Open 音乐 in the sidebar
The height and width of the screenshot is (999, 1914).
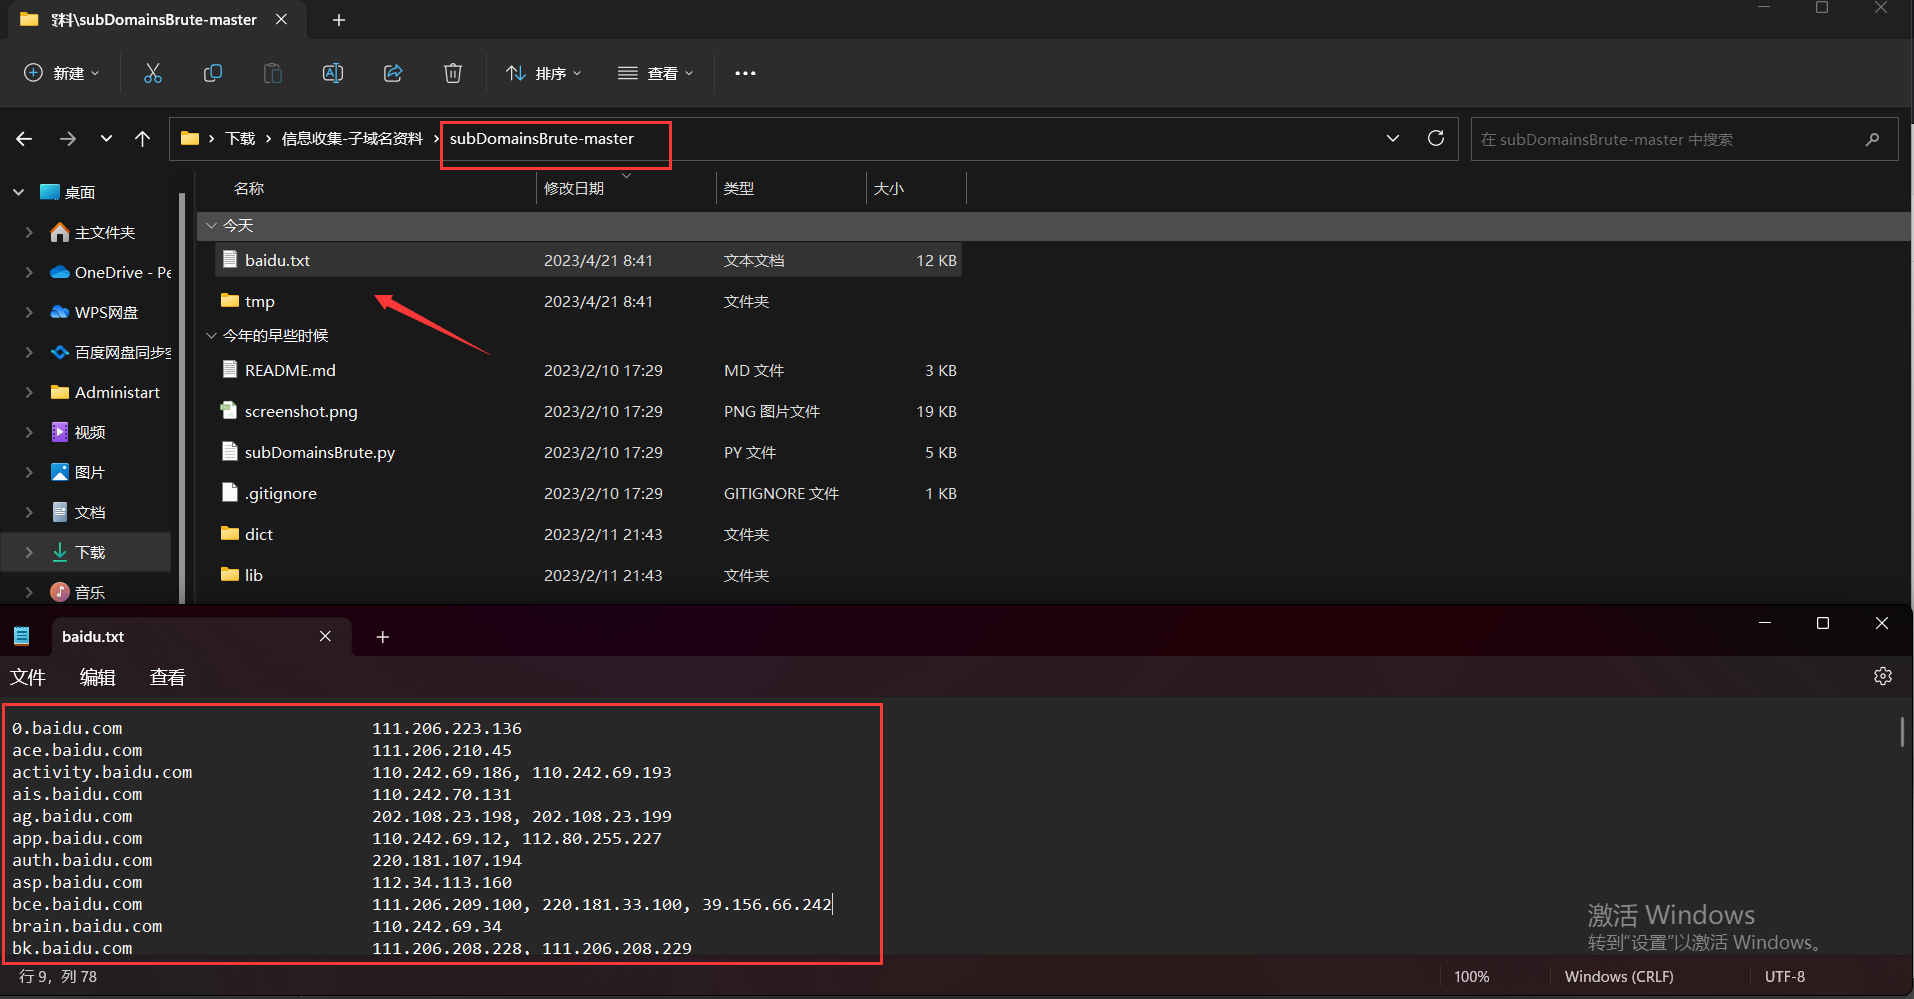(x=90, y=592)
